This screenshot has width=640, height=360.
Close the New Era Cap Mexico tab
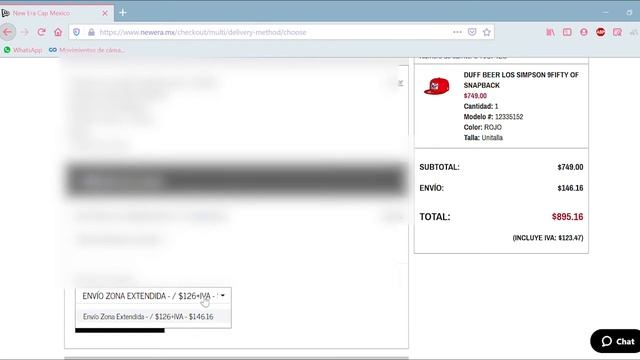point(105,13)
